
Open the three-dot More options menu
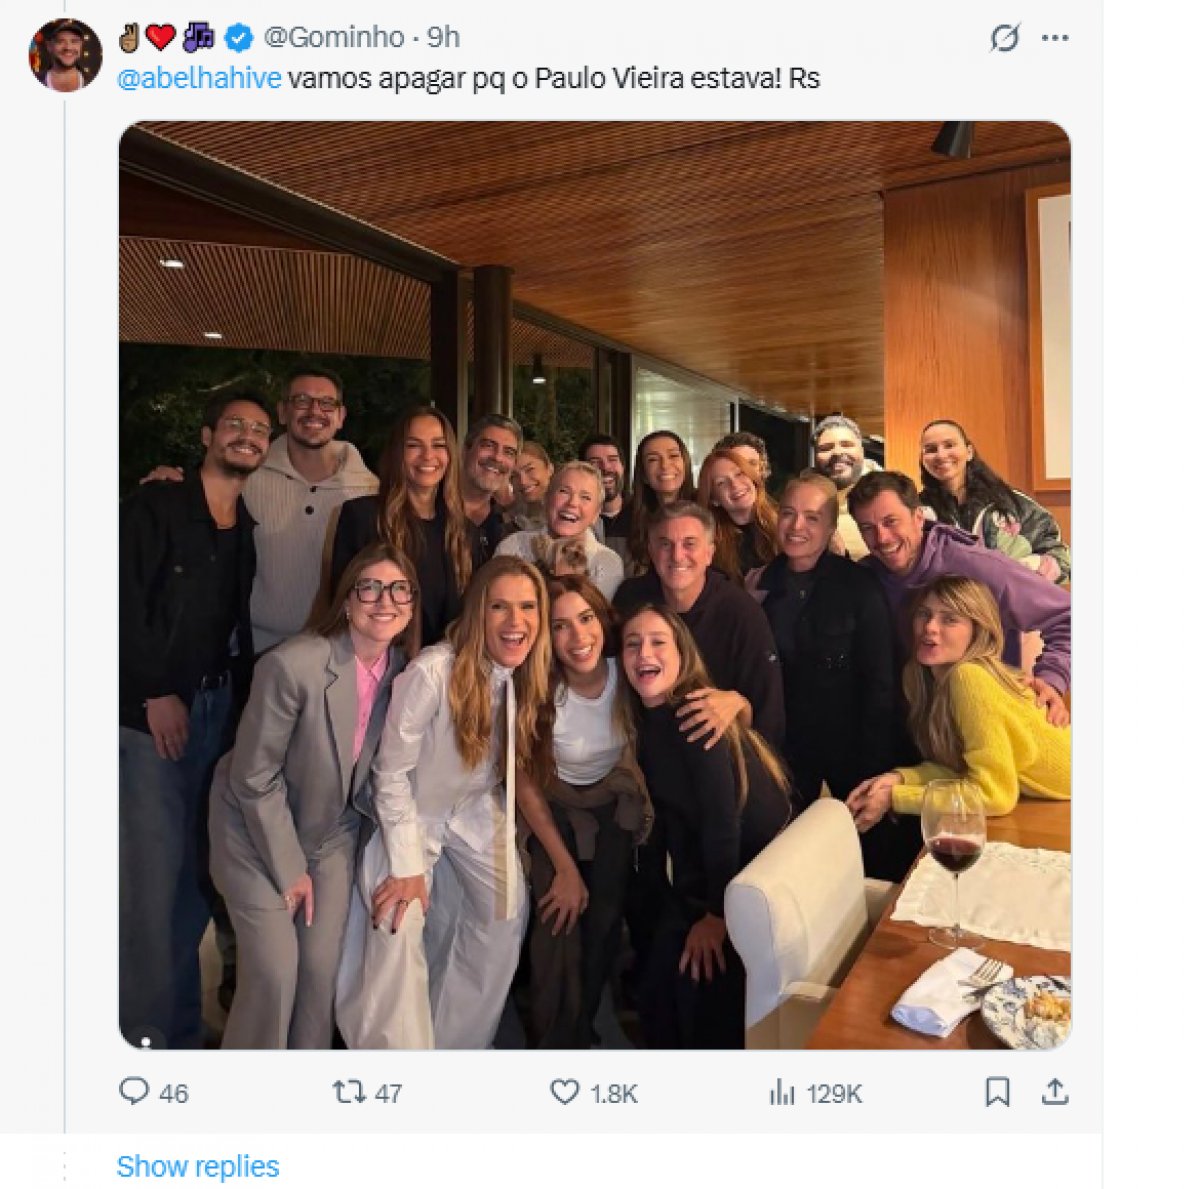pyautogui.click(x=1055, y=38)
